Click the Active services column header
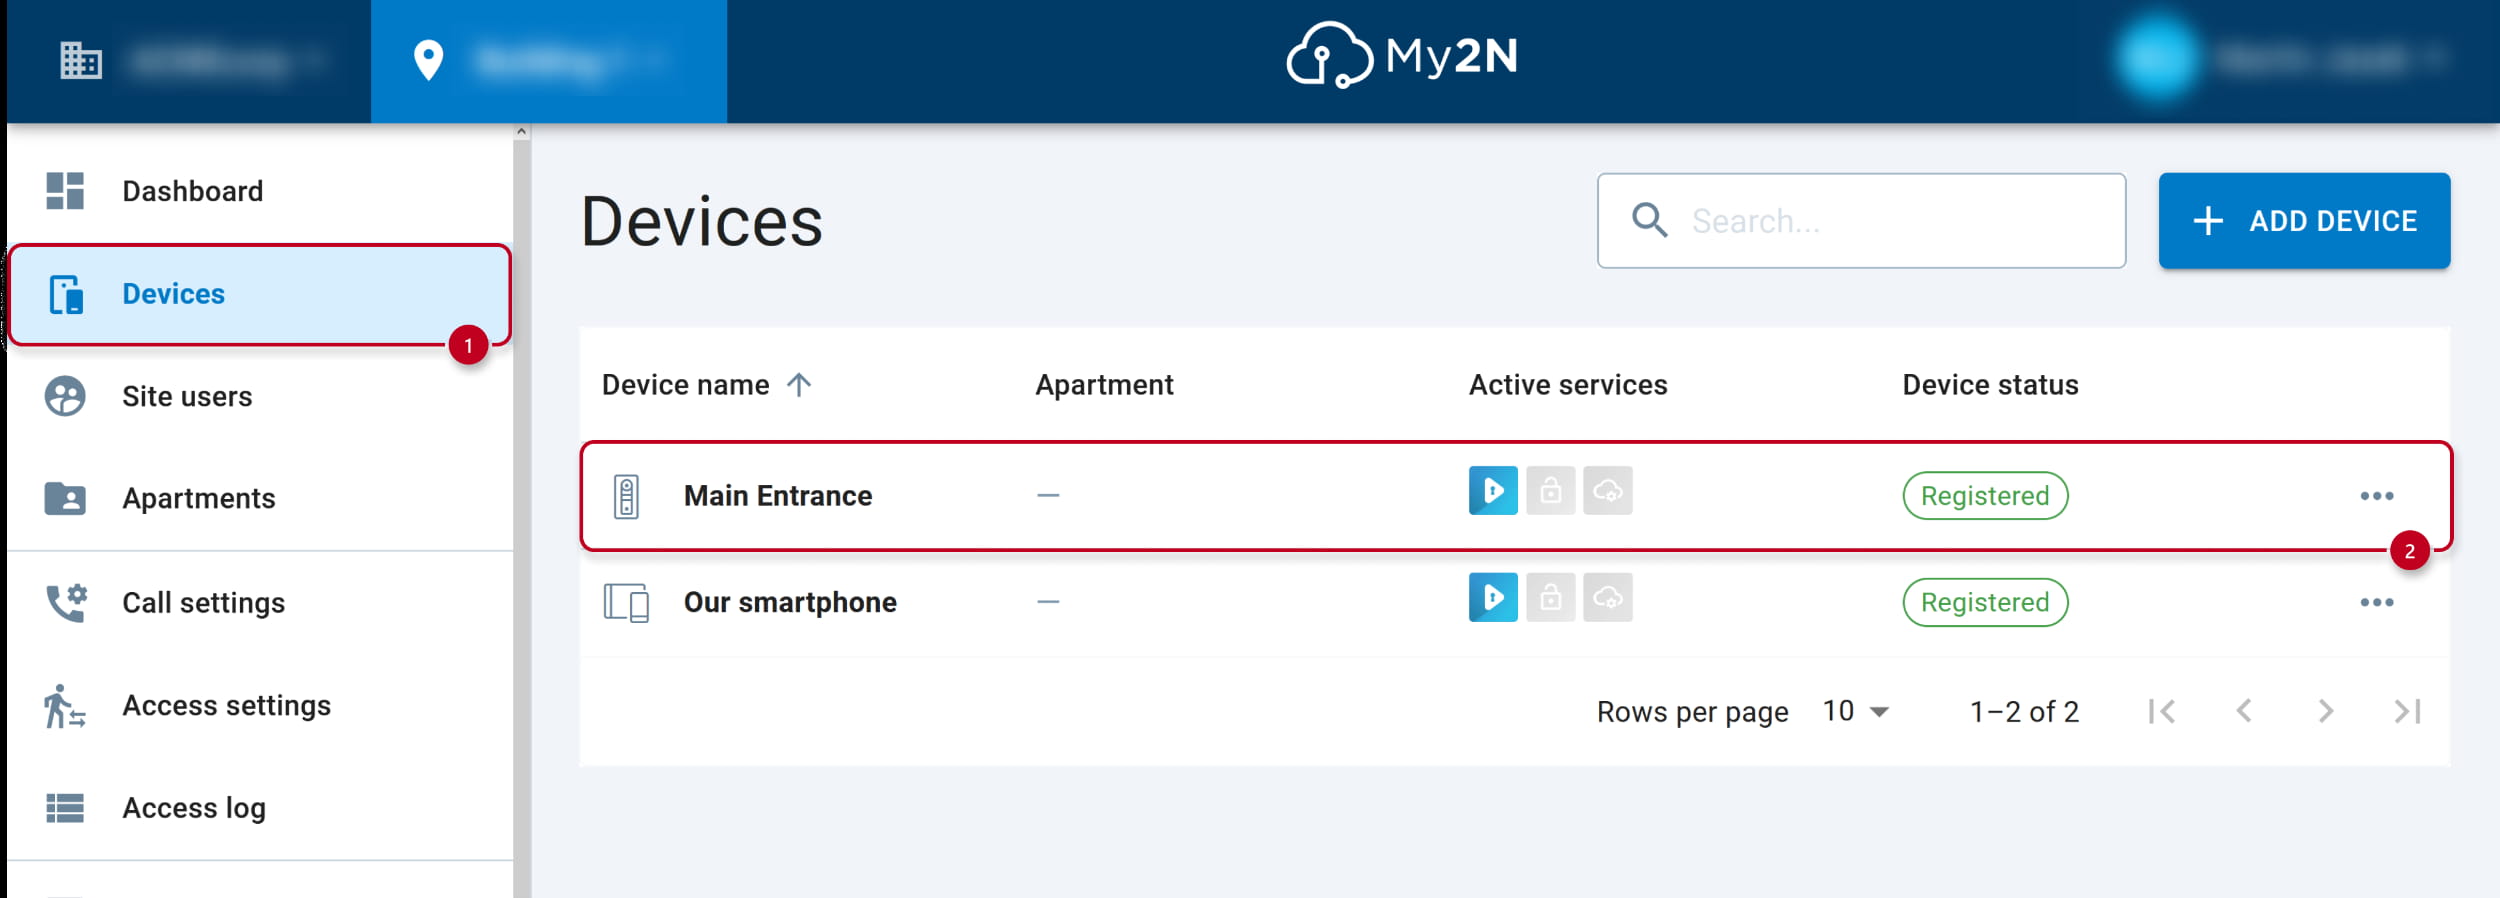The width and height of the screenshot is (2500, 898). click(1568, 385)
